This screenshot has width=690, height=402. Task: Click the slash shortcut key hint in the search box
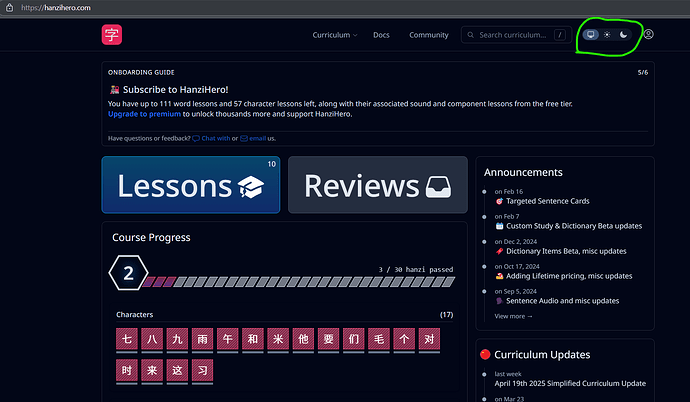560,35
